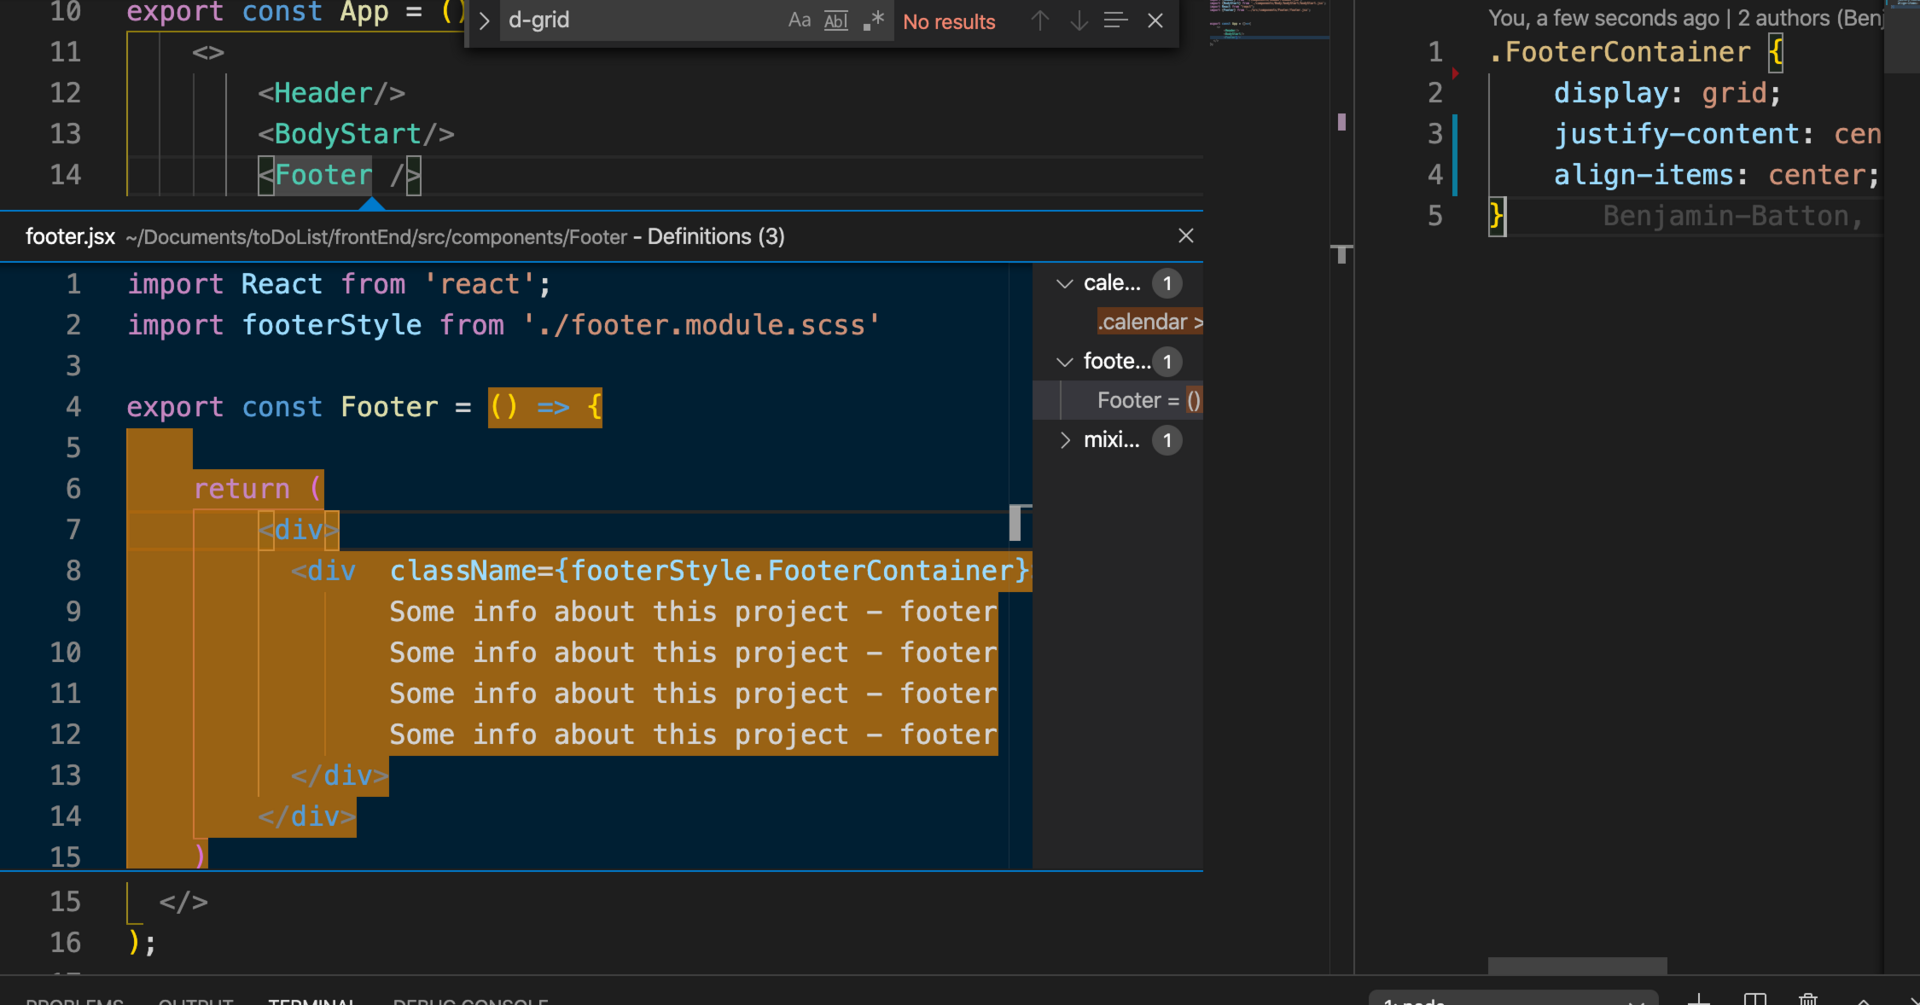The height and width of the screenshot is (1005, 1920).
Task: Click the closing </> fragment tag on line 15
Action: click(x=184, y=902)
